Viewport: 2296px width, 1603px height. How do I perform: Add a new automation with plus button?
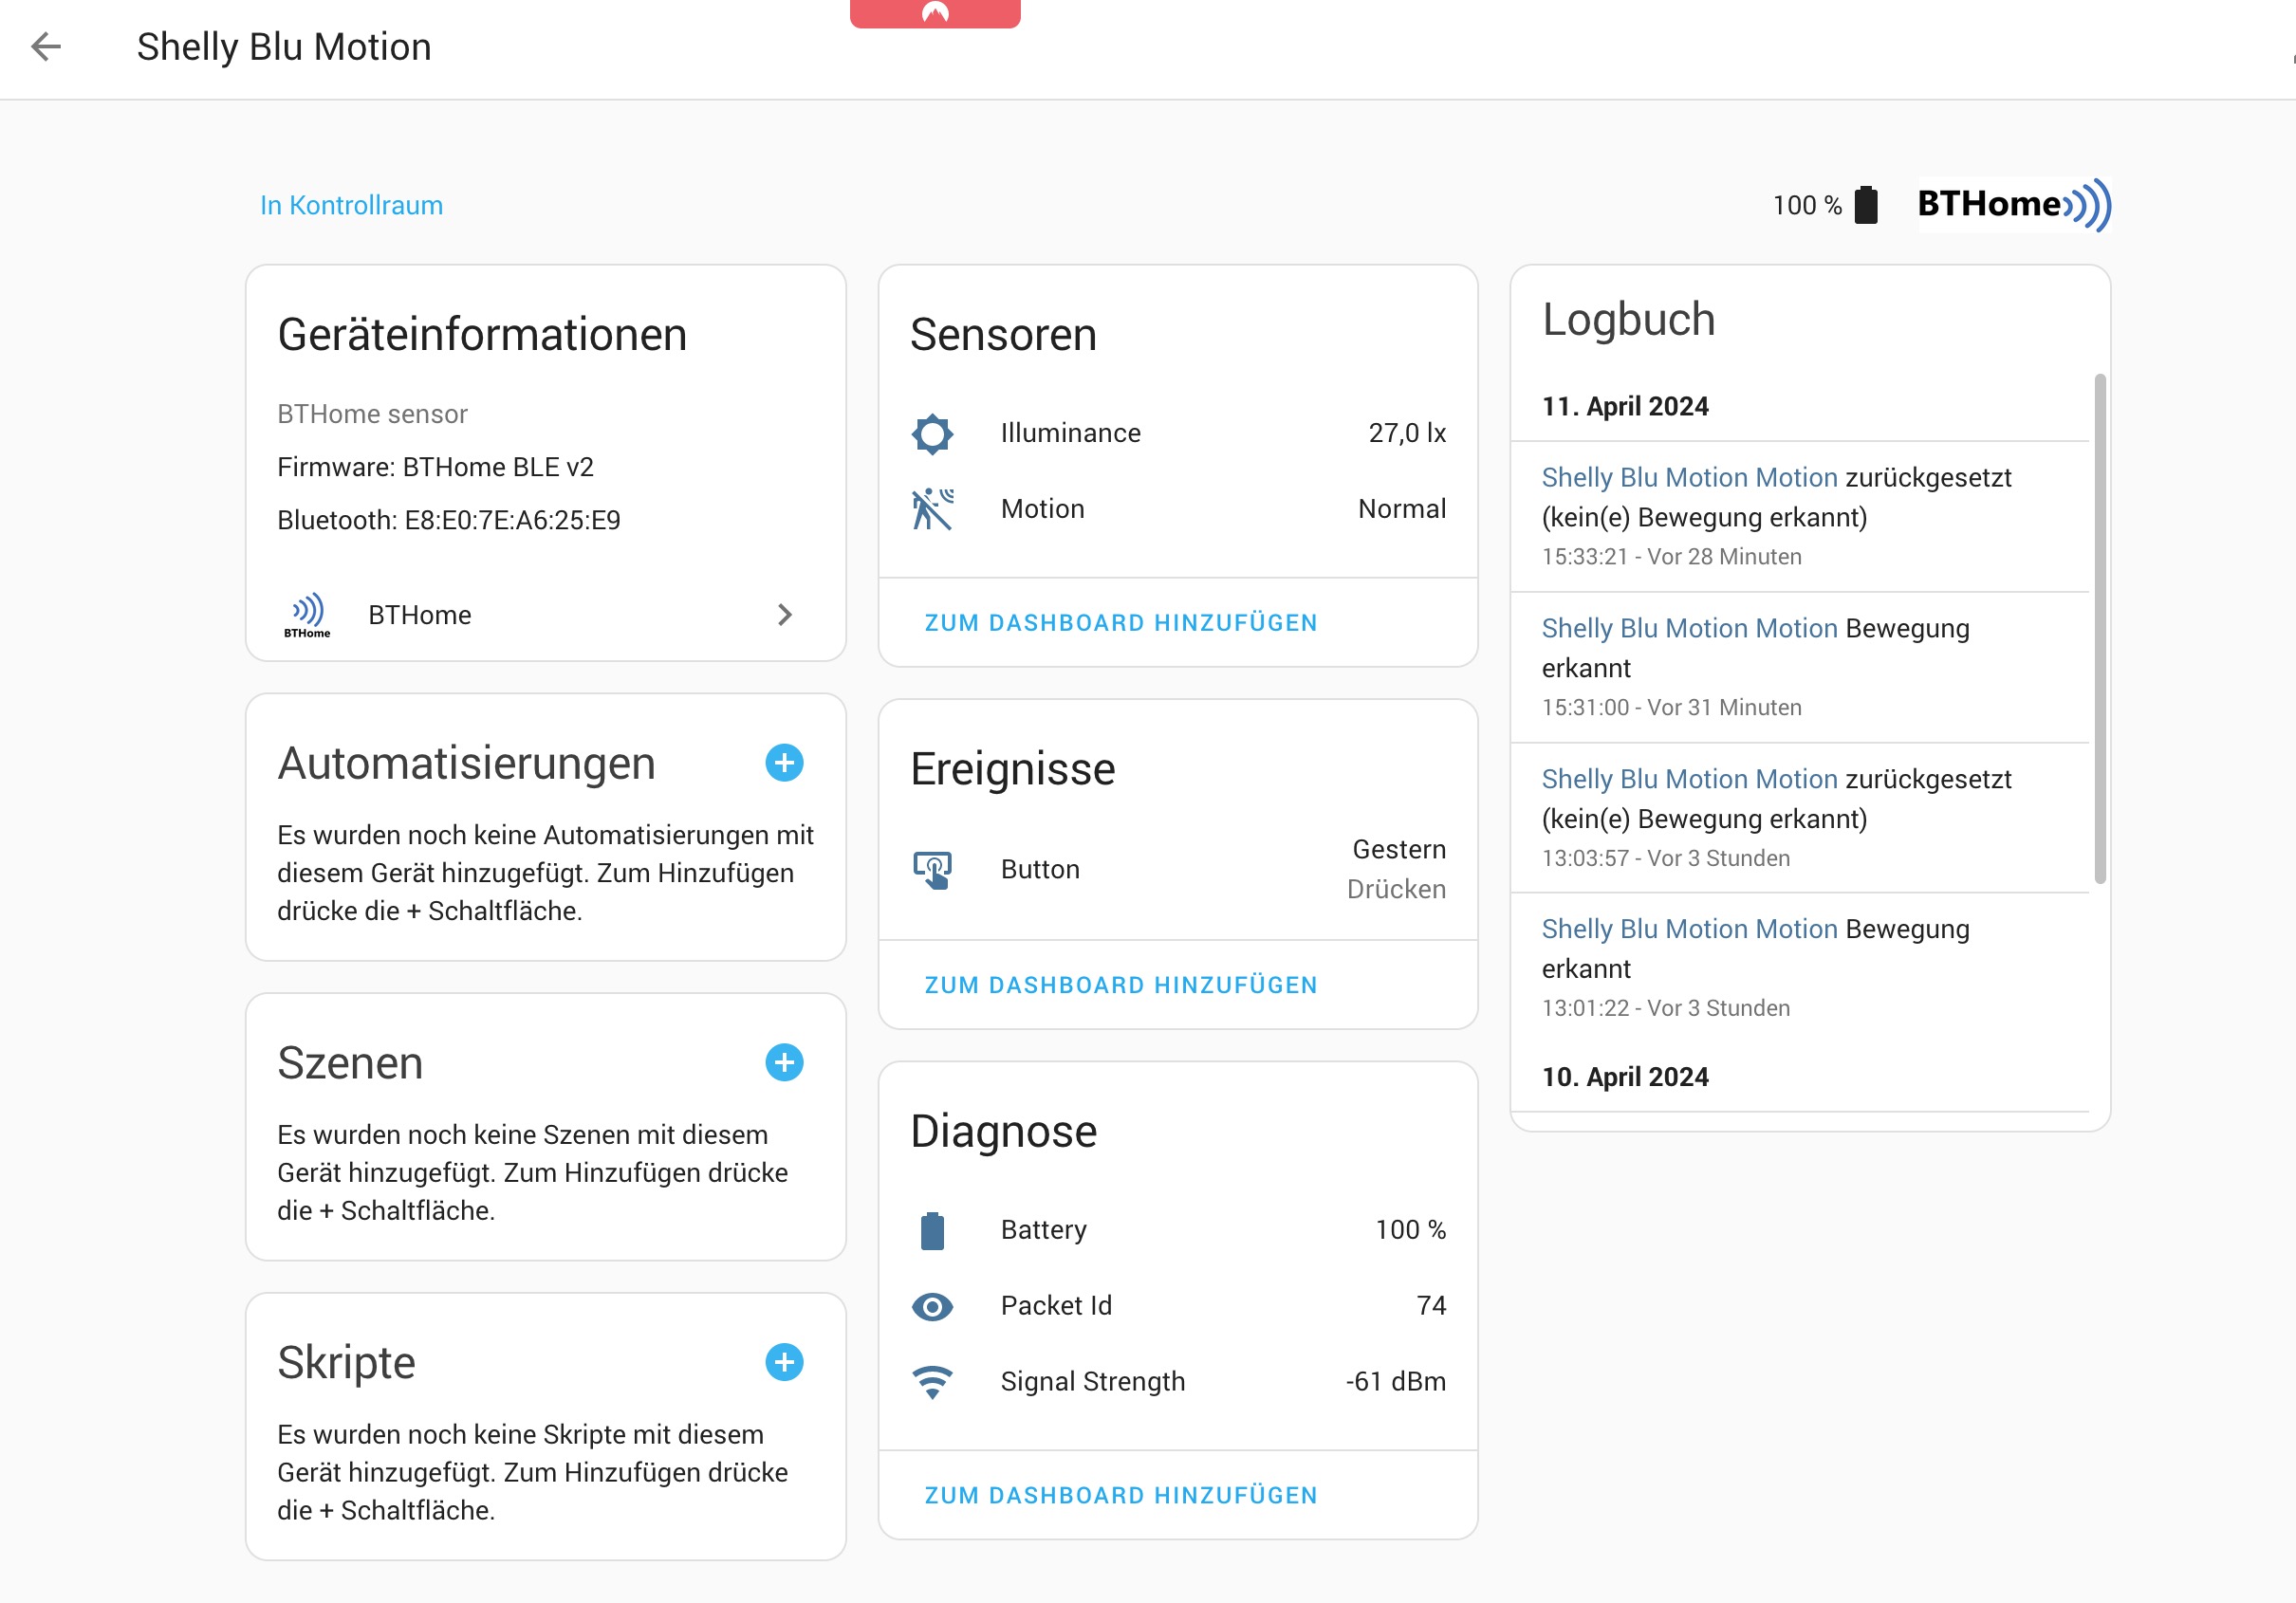coord(784,763)
